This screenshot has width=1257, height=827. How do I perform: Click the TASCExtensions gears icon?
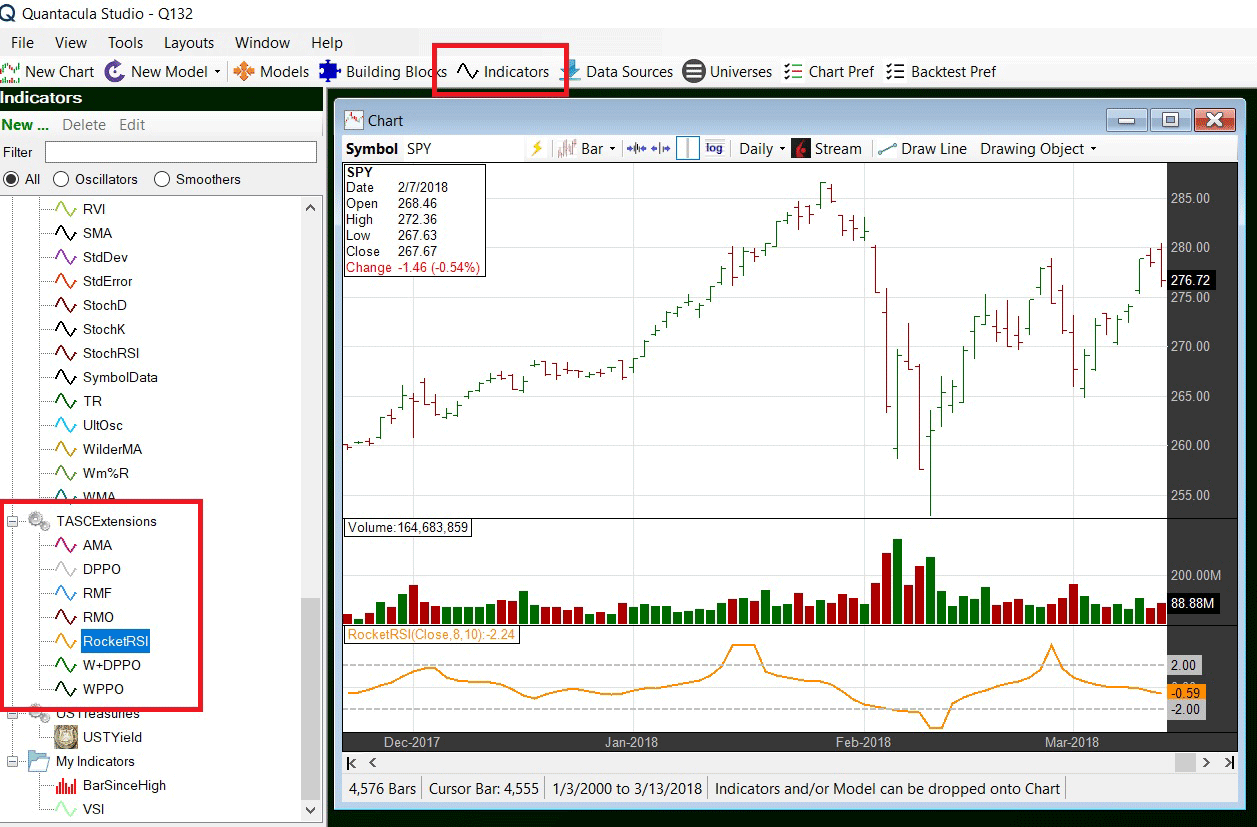[x=39, y=521]
